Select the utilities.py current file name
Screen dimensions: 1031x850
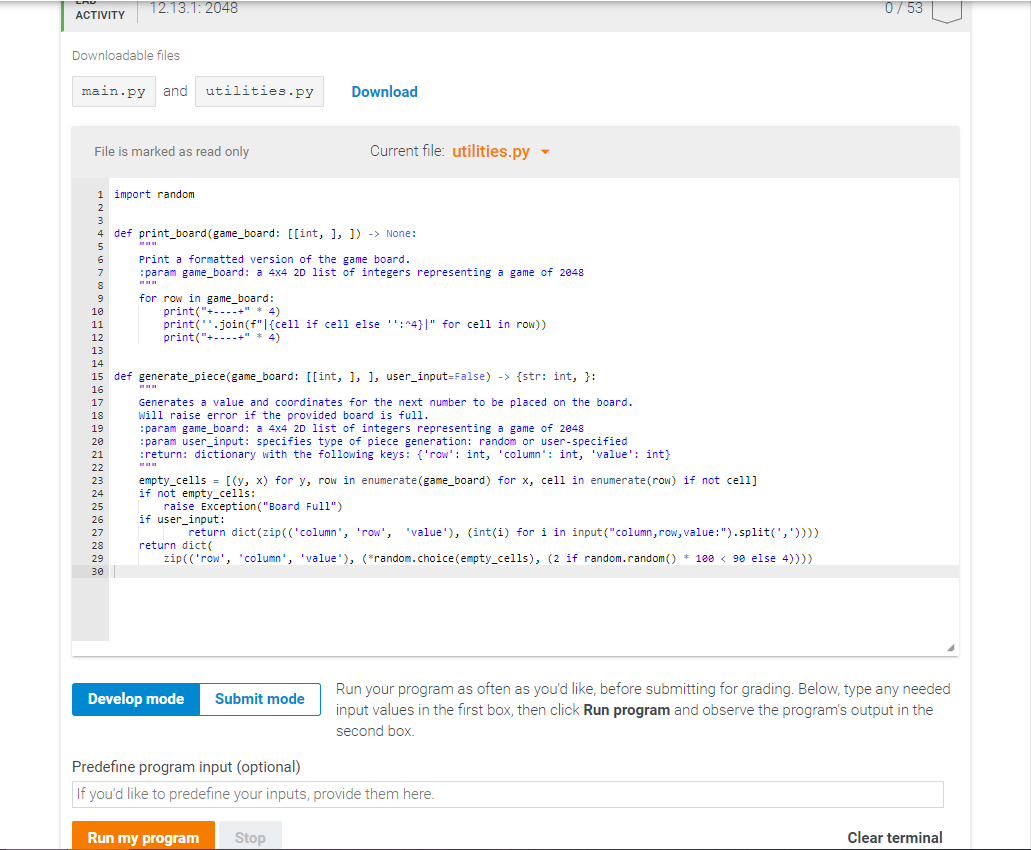coord(491,152)
